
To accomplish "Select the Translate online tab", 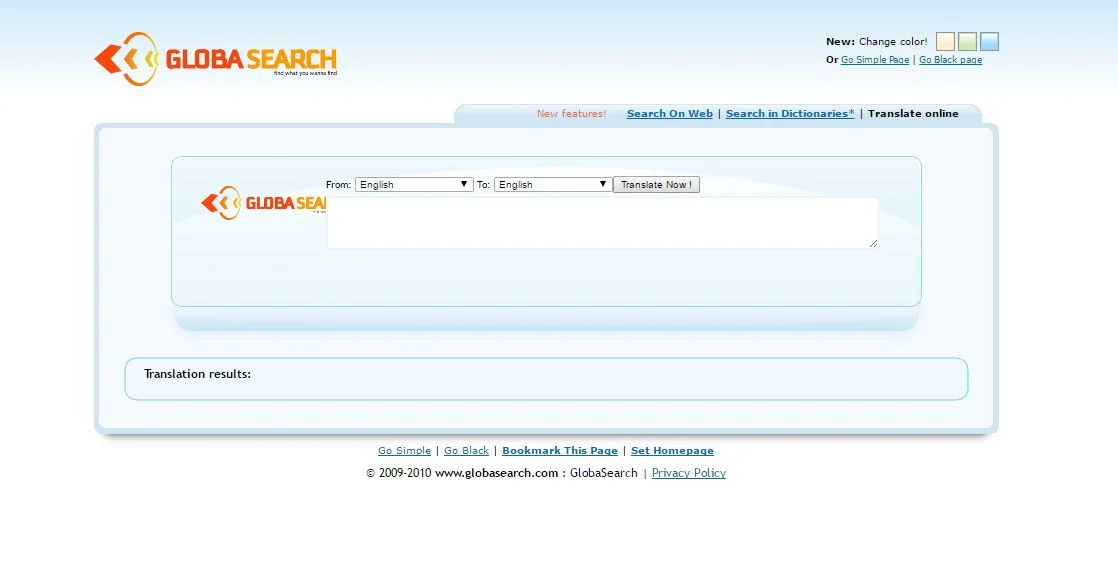I will 913,113.
